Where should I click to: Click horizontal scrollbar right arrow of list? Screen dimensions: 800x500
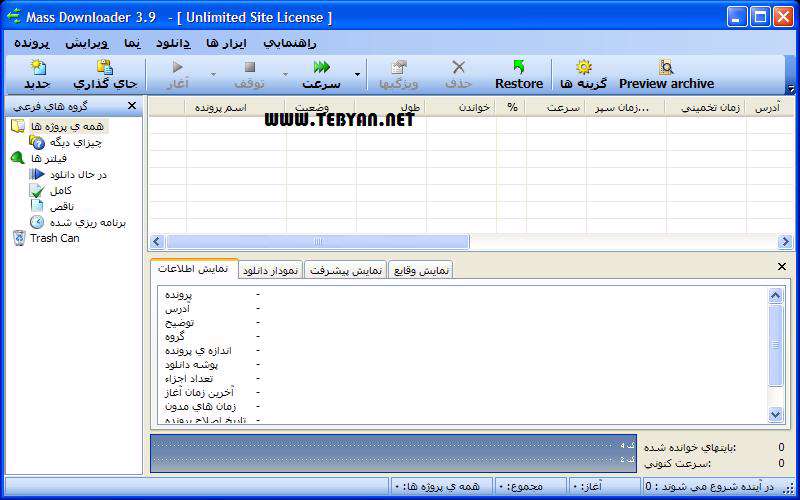(785, 241)
